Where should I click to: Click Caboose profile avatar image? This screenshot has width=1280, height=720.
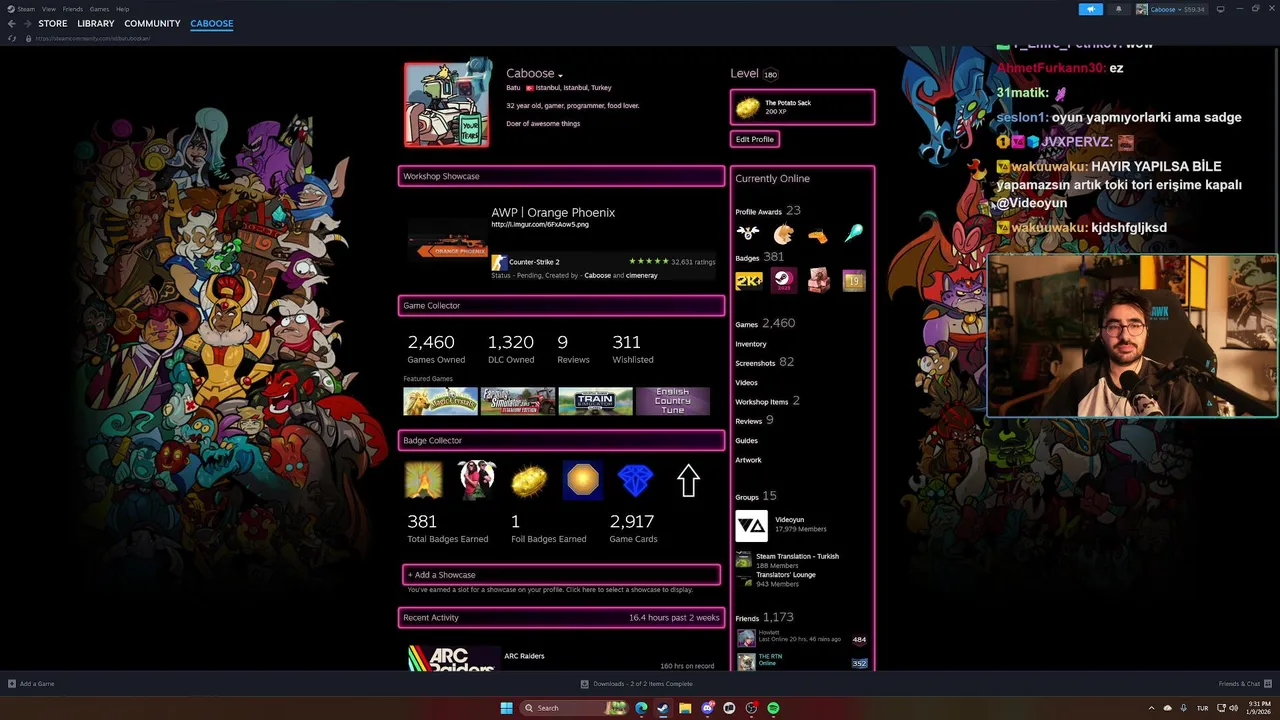[447, 104]
